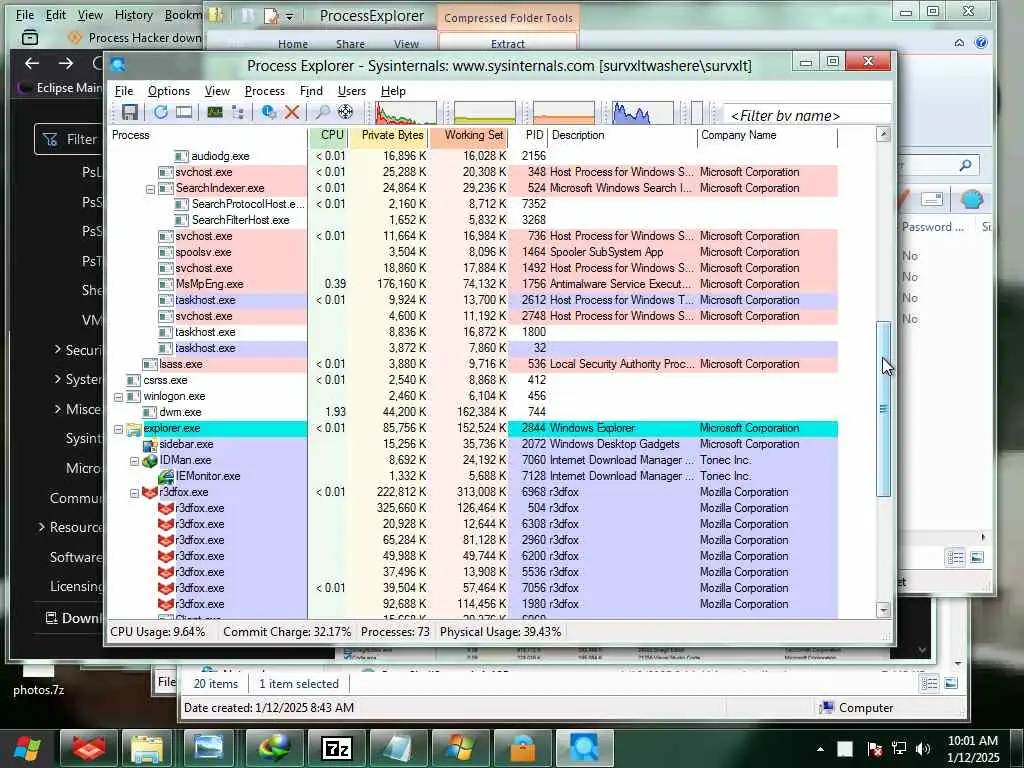Select the sidebar.exe process row

coord(472,444)
